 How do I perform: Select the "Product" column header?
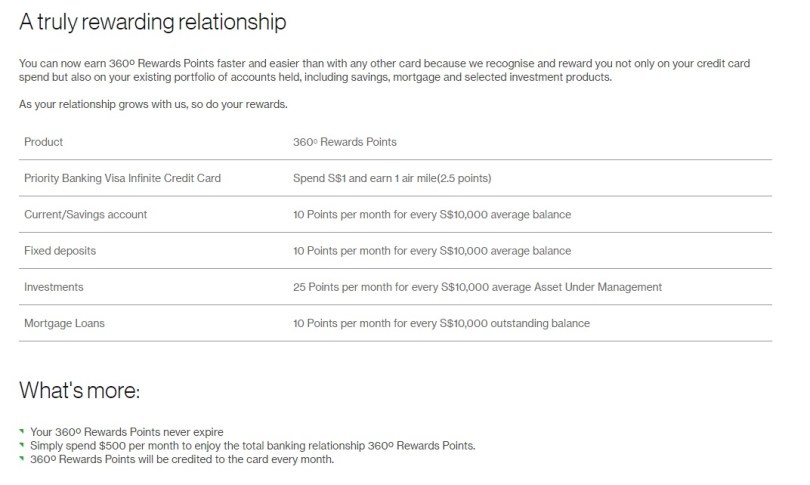point(43,142)
